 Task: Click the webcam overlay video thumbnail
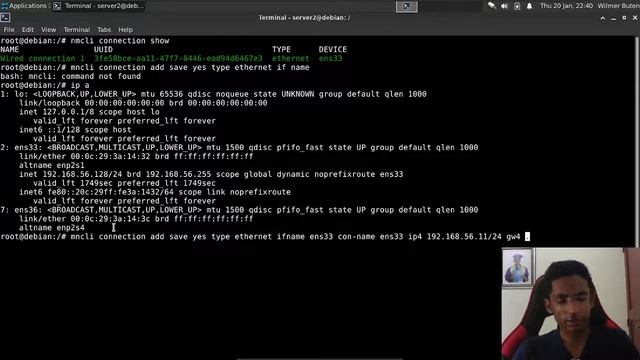(x=571, y=304)
